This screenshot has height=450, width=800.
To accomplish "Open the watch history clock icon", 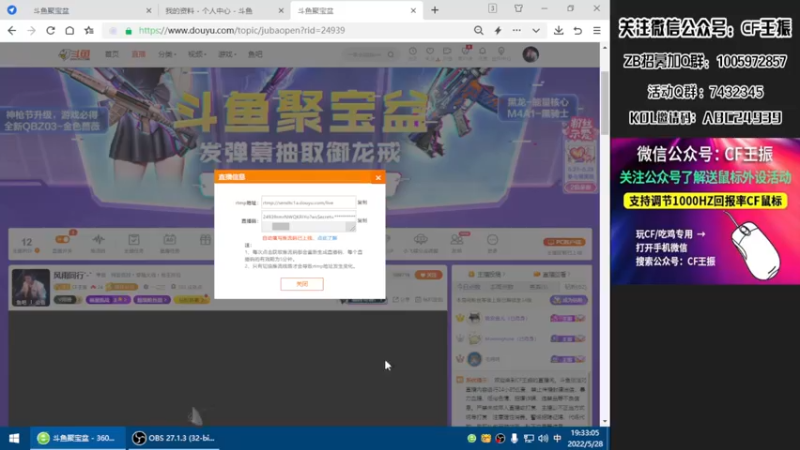I will coord(412,53).
